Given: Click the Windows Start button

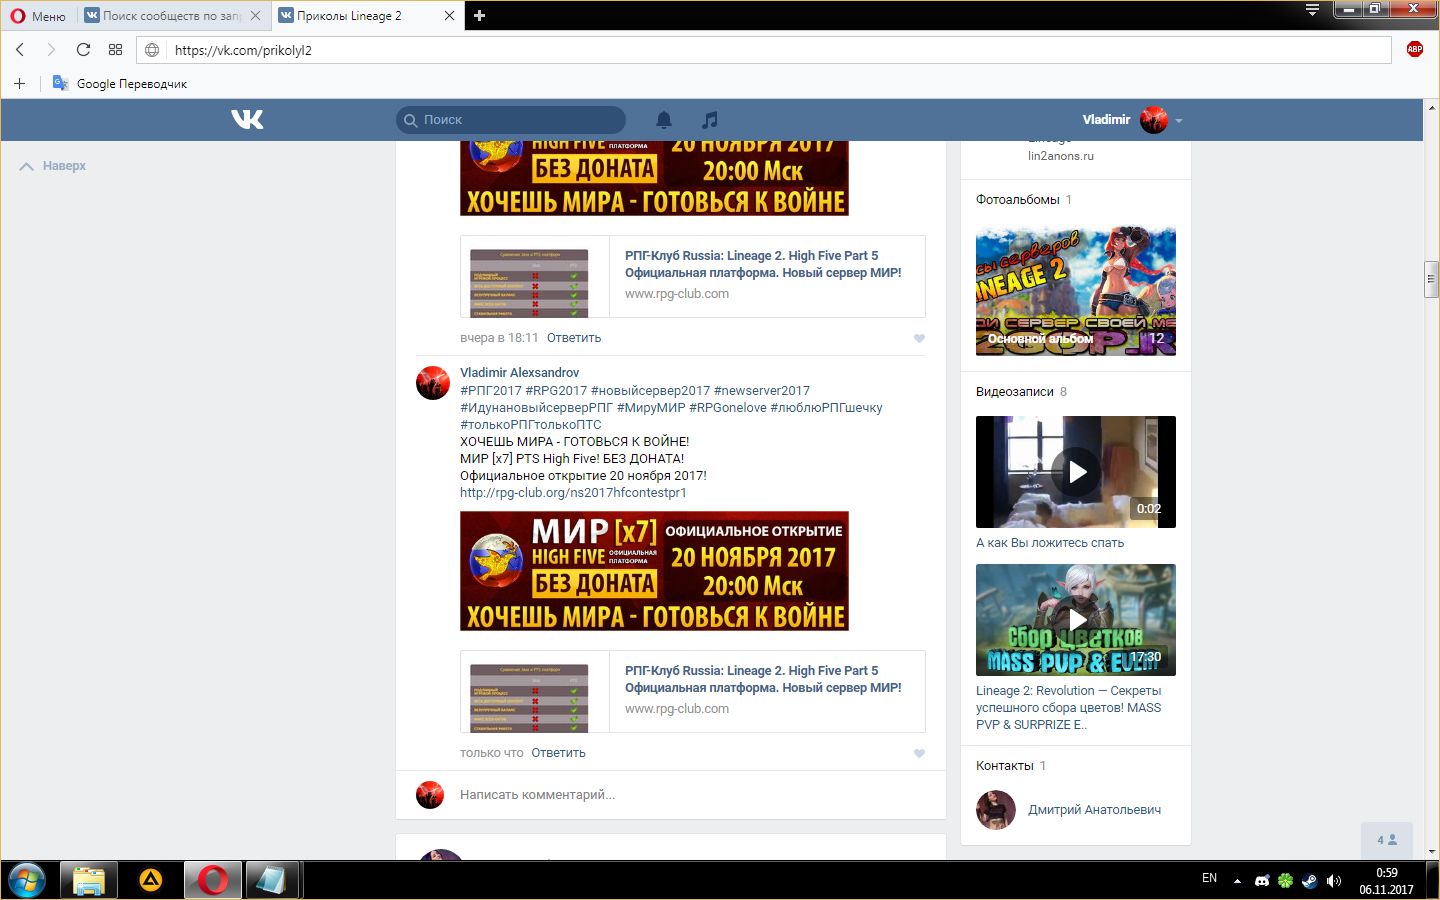Looking at the screenshot, I should (27, 880).
